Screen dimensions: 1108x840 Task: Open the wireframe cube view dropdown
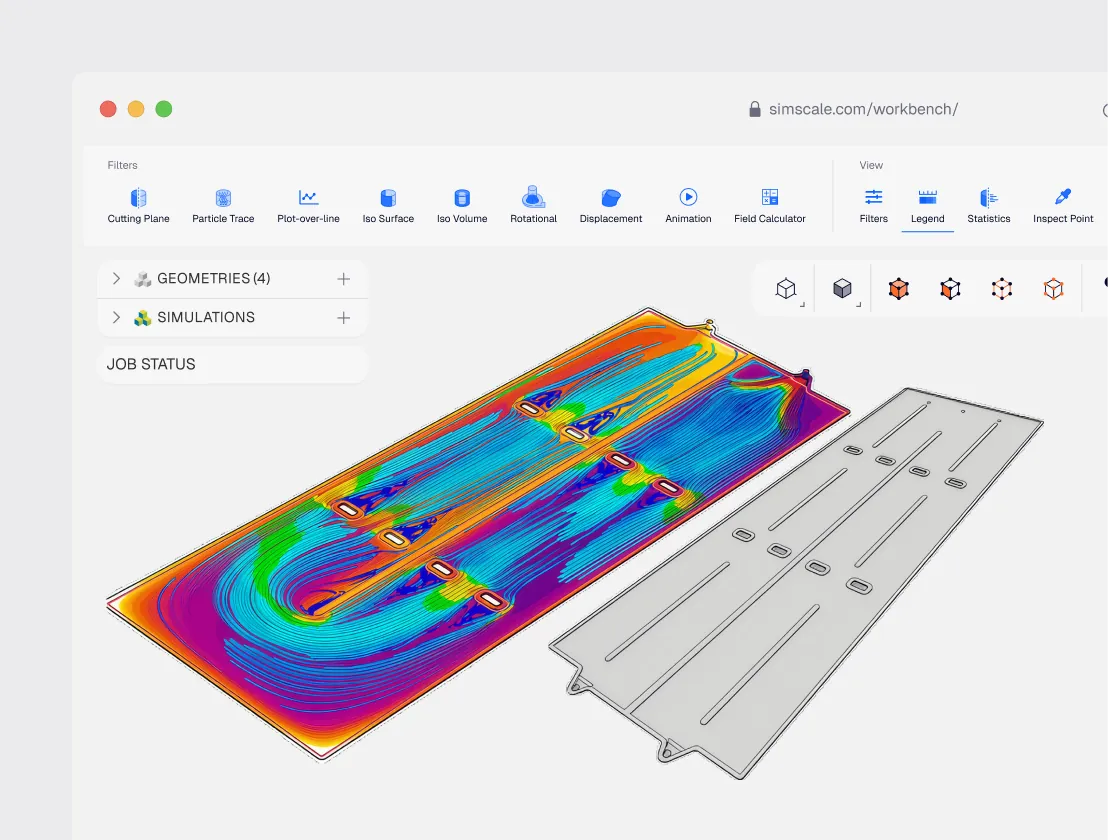(786, 289)
